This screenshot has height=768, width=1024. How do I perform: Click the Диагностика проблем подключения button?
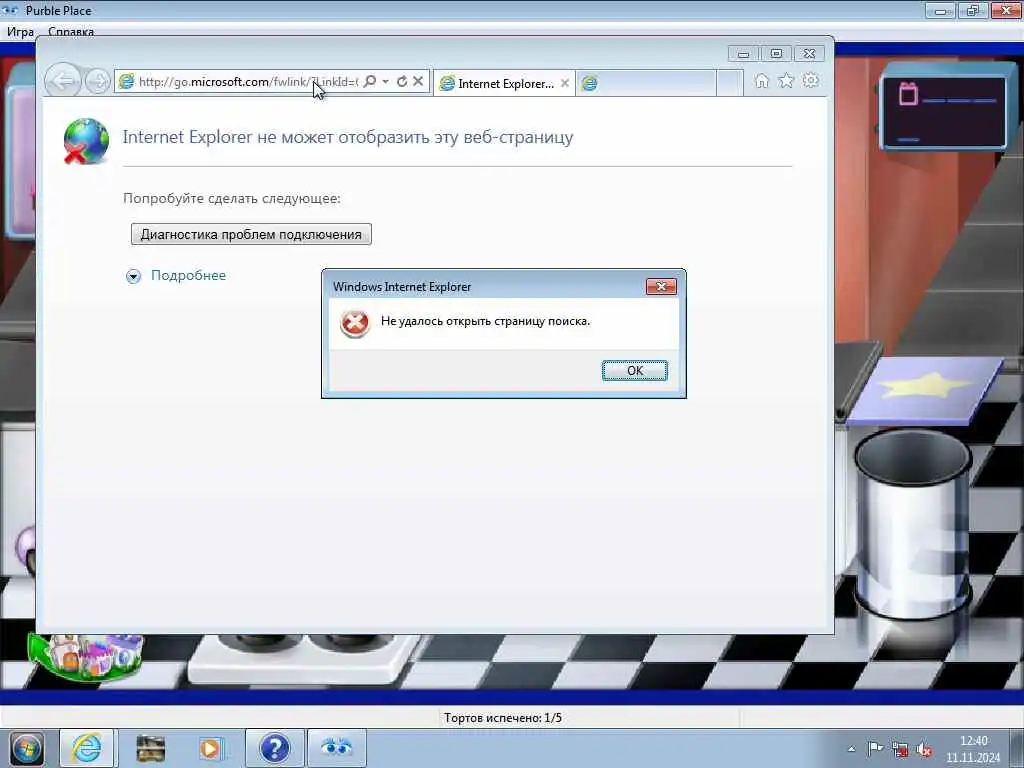click(x=251, y=234)
